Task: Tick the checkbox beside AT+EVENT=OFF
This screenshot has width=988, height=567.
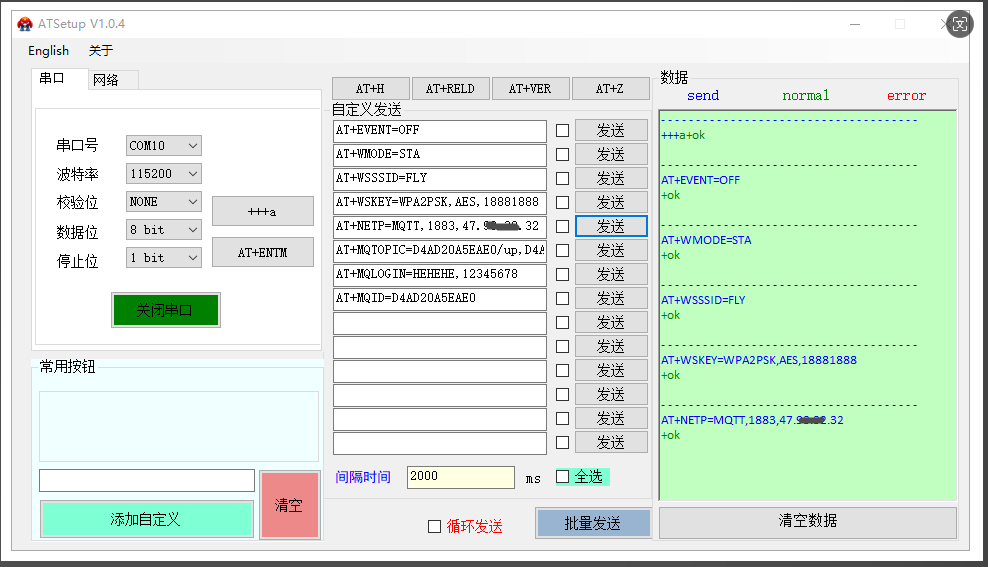Action: pos(562,130)
